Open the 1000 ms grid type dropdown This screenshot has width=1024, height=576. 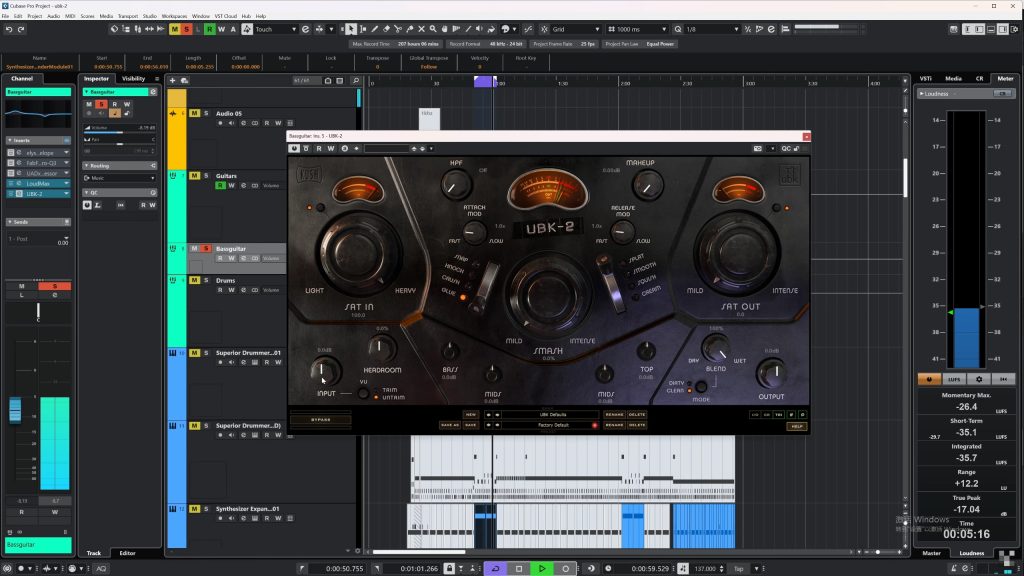tap(638, 29)
